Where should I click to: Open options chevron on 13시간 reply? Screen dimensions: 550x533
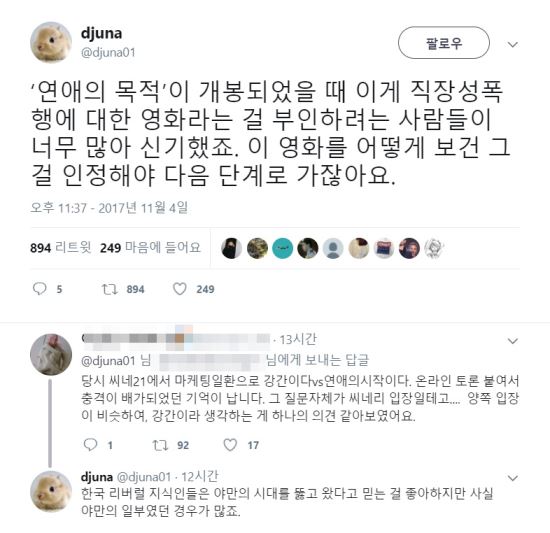513,341
